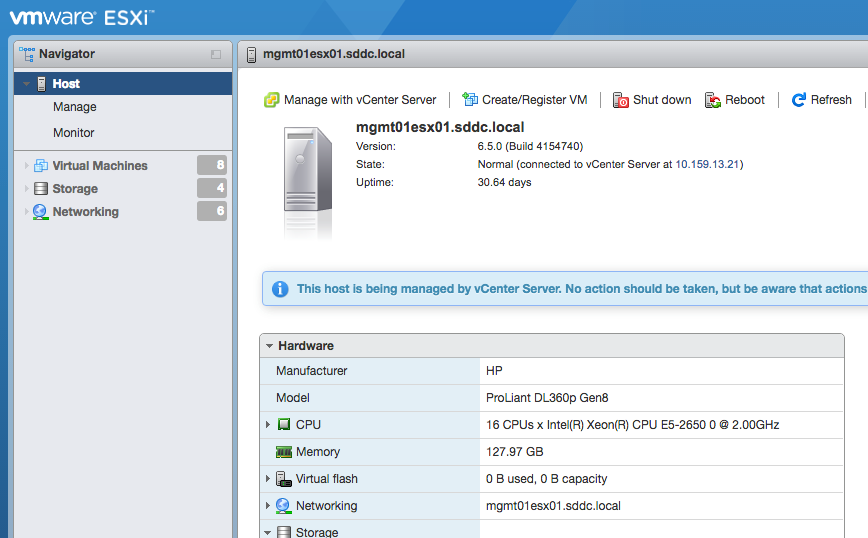Click the model value ProLiant DL360p Gen8
The width and height of the screenshot is (868, 538).
(x=547, y=398)
